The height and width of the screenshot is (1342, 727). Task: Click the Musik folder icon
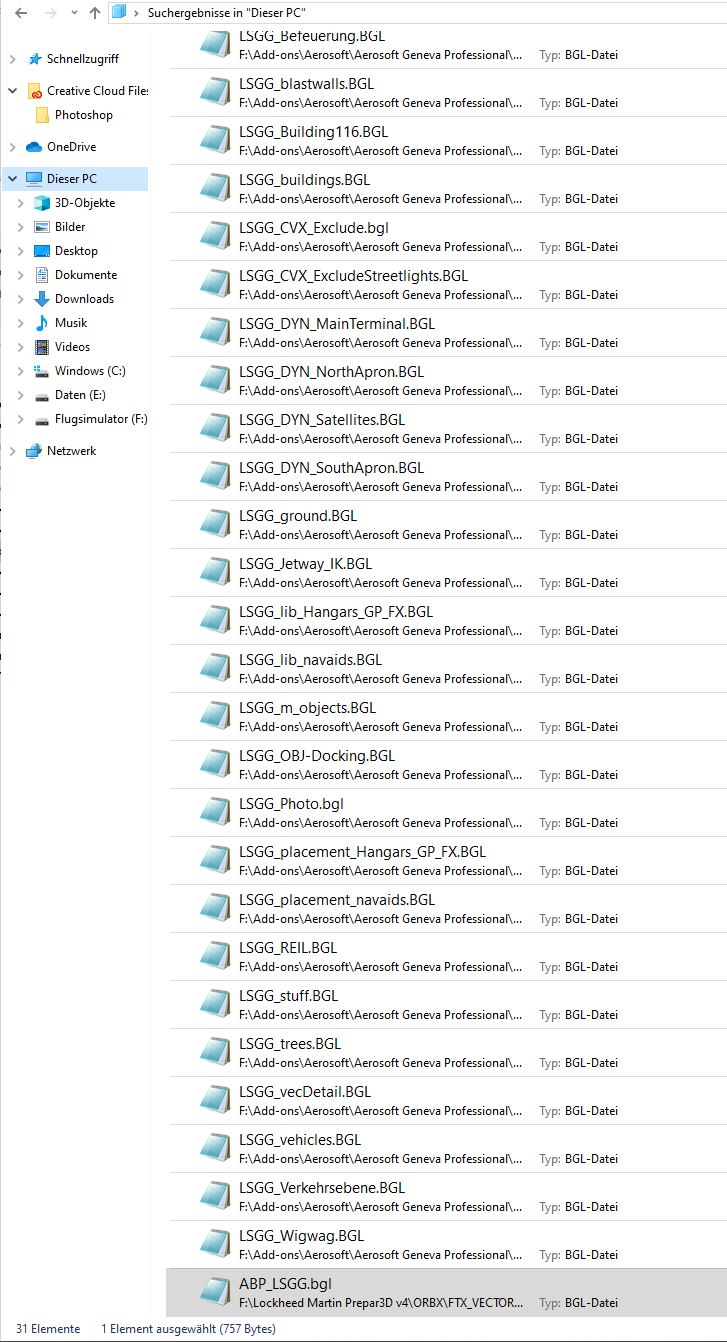click(x=42, y=323)
